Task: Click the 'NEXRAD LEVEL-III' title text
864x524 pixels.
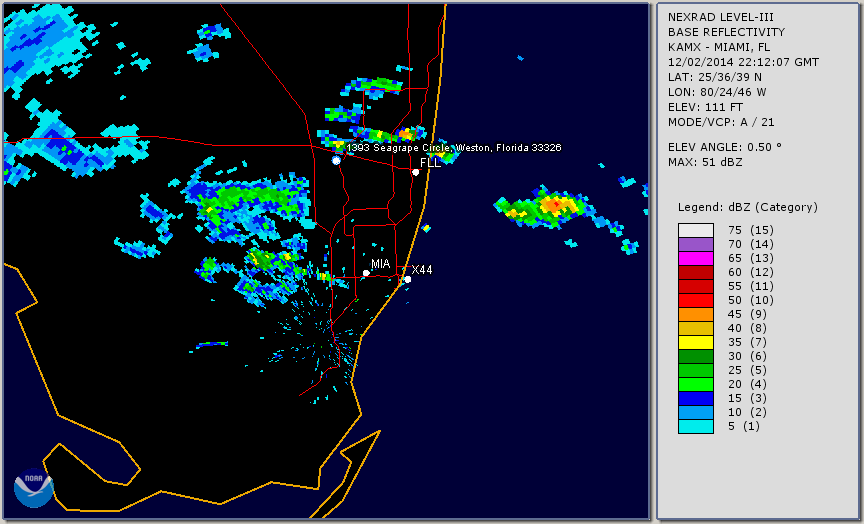Action: click(x=721, y=17)
